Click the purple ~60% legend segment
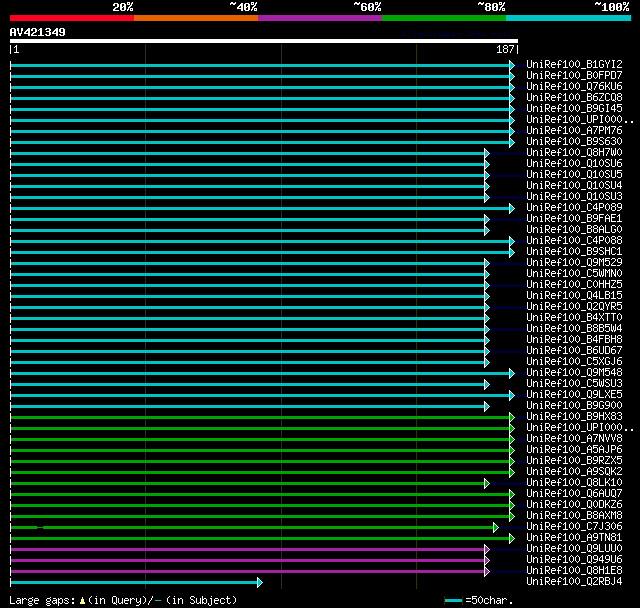 (x=320, y=18)
